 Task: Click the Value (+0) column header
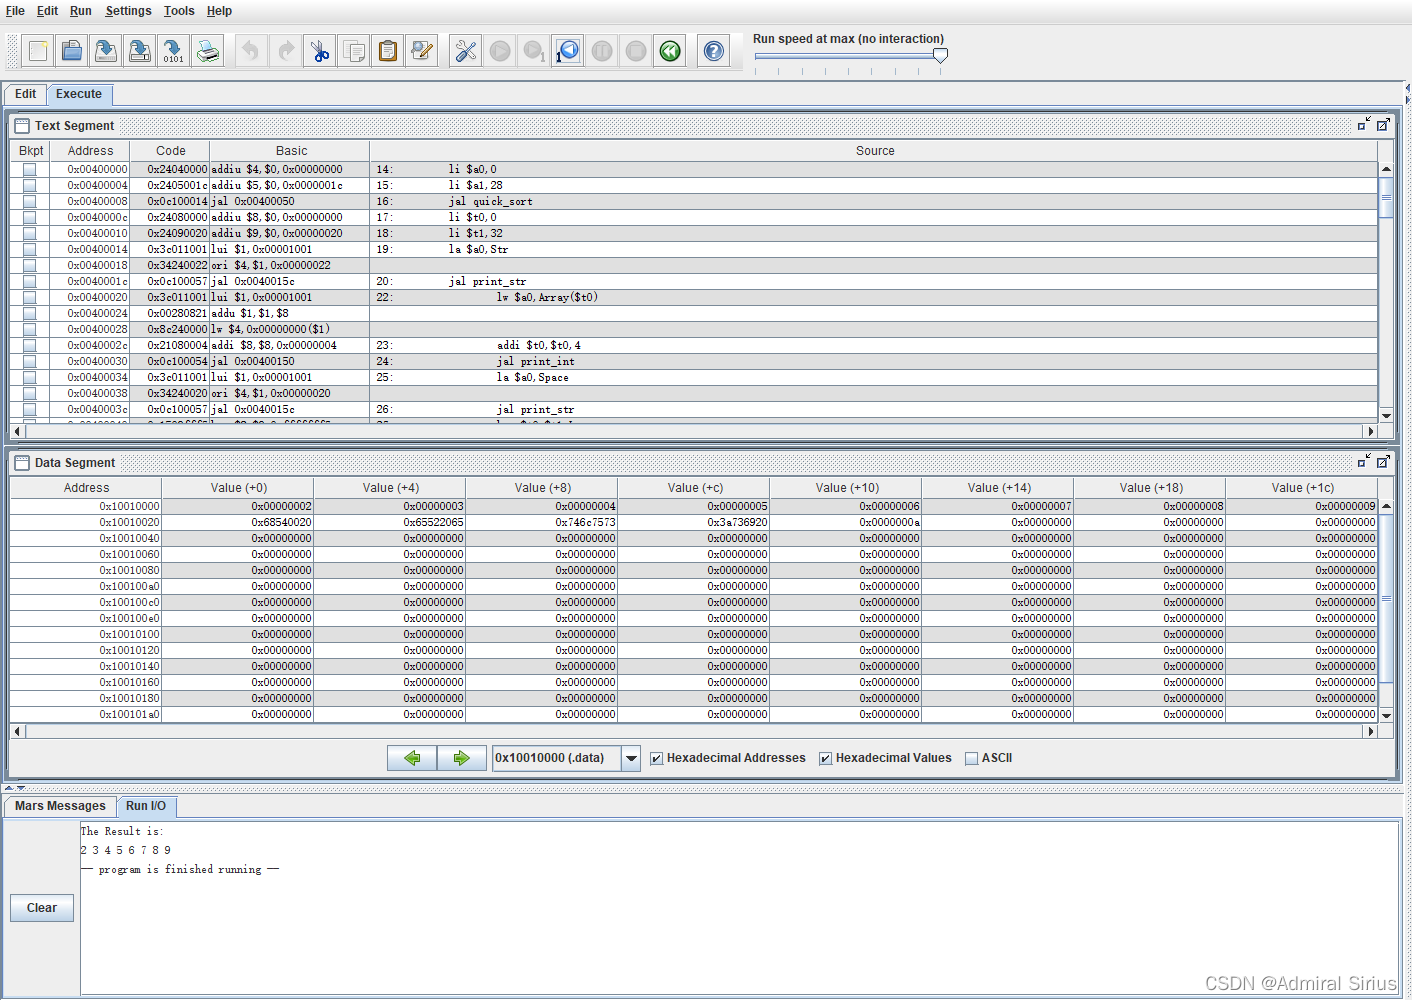(238, 488)
